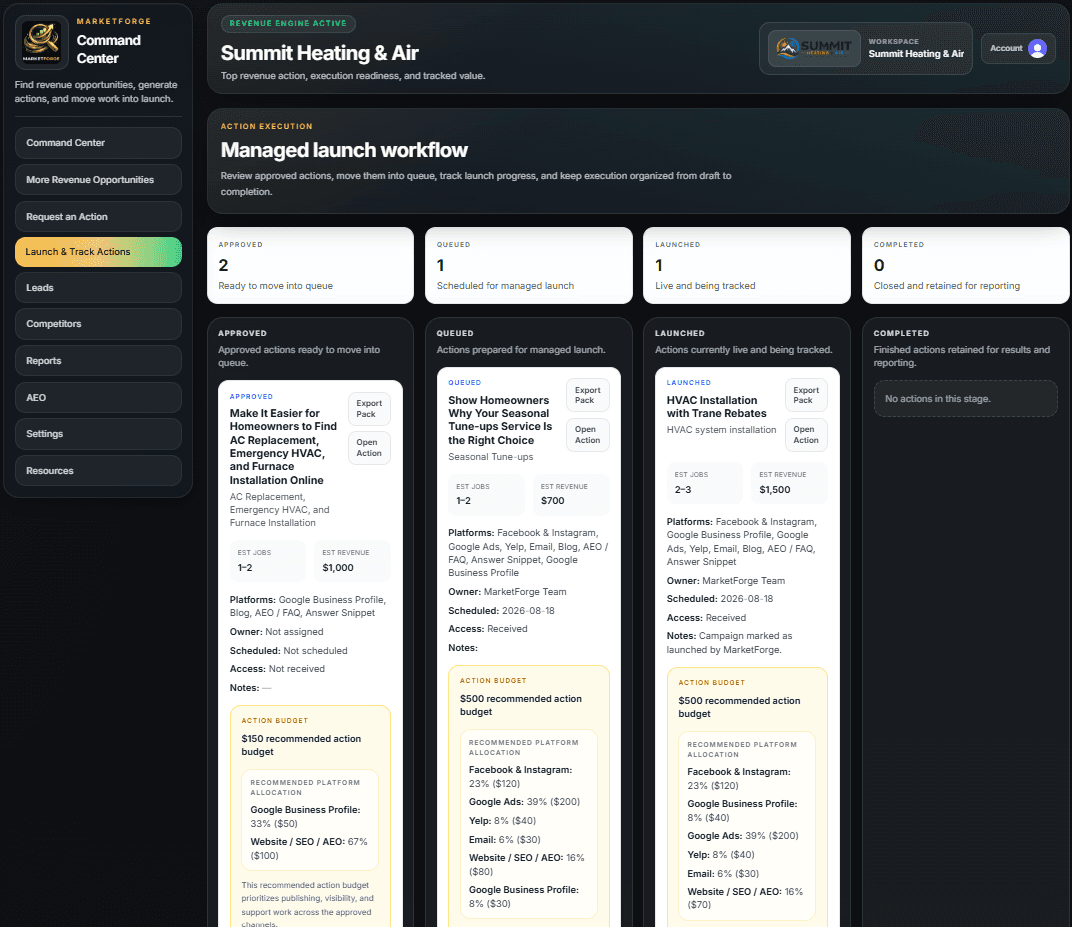
Task: Click the Launched summary card showing 1
Action: 747,265
